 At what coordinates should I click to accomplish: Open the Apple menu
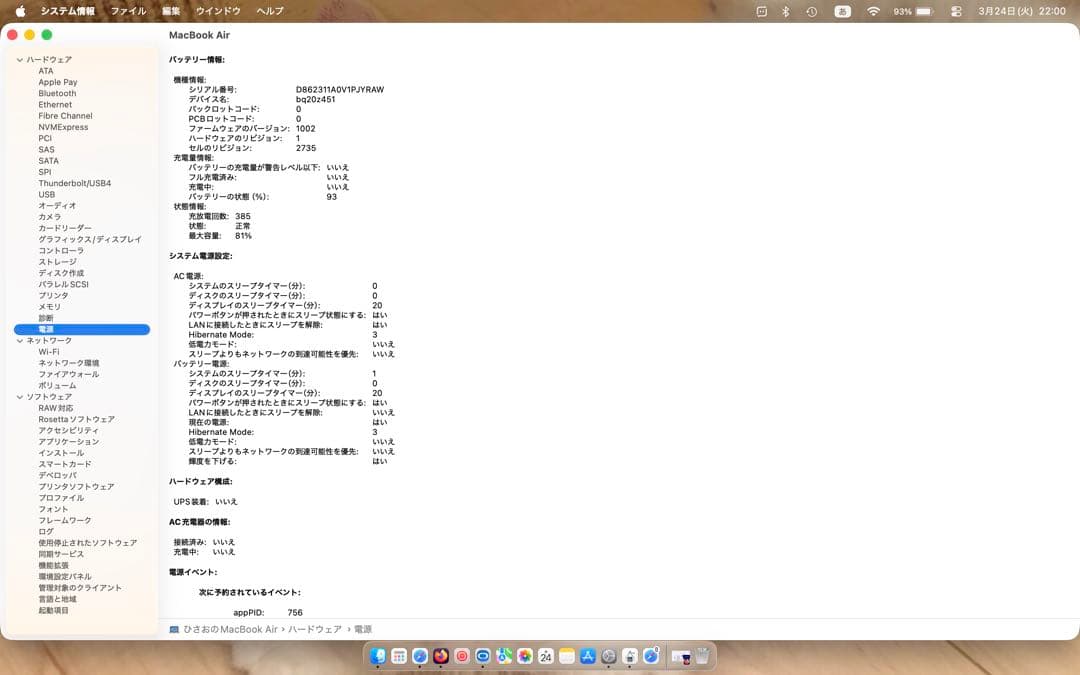click(20, 11)
